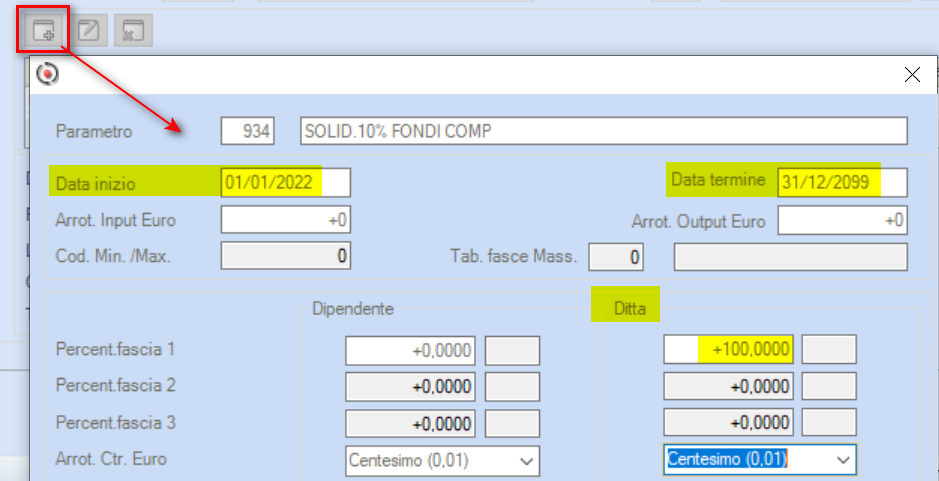The image size is (939, 481).
Task: Click the Data inizio label
Action: [x=95, y=183]
